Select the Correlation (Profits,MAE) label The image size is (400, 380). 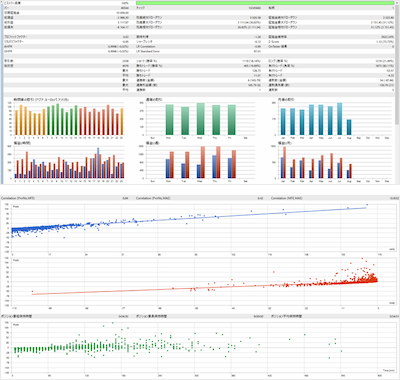point(153,198)
